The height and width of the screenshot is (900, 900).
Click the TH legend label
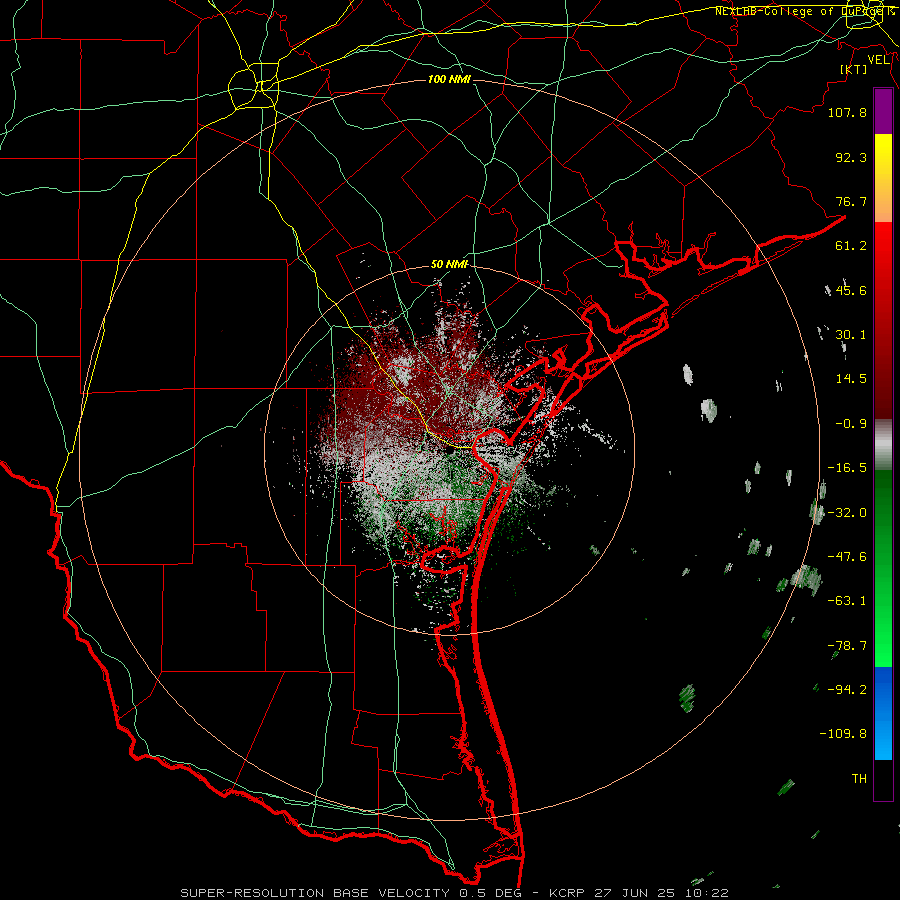click(859, 779)
